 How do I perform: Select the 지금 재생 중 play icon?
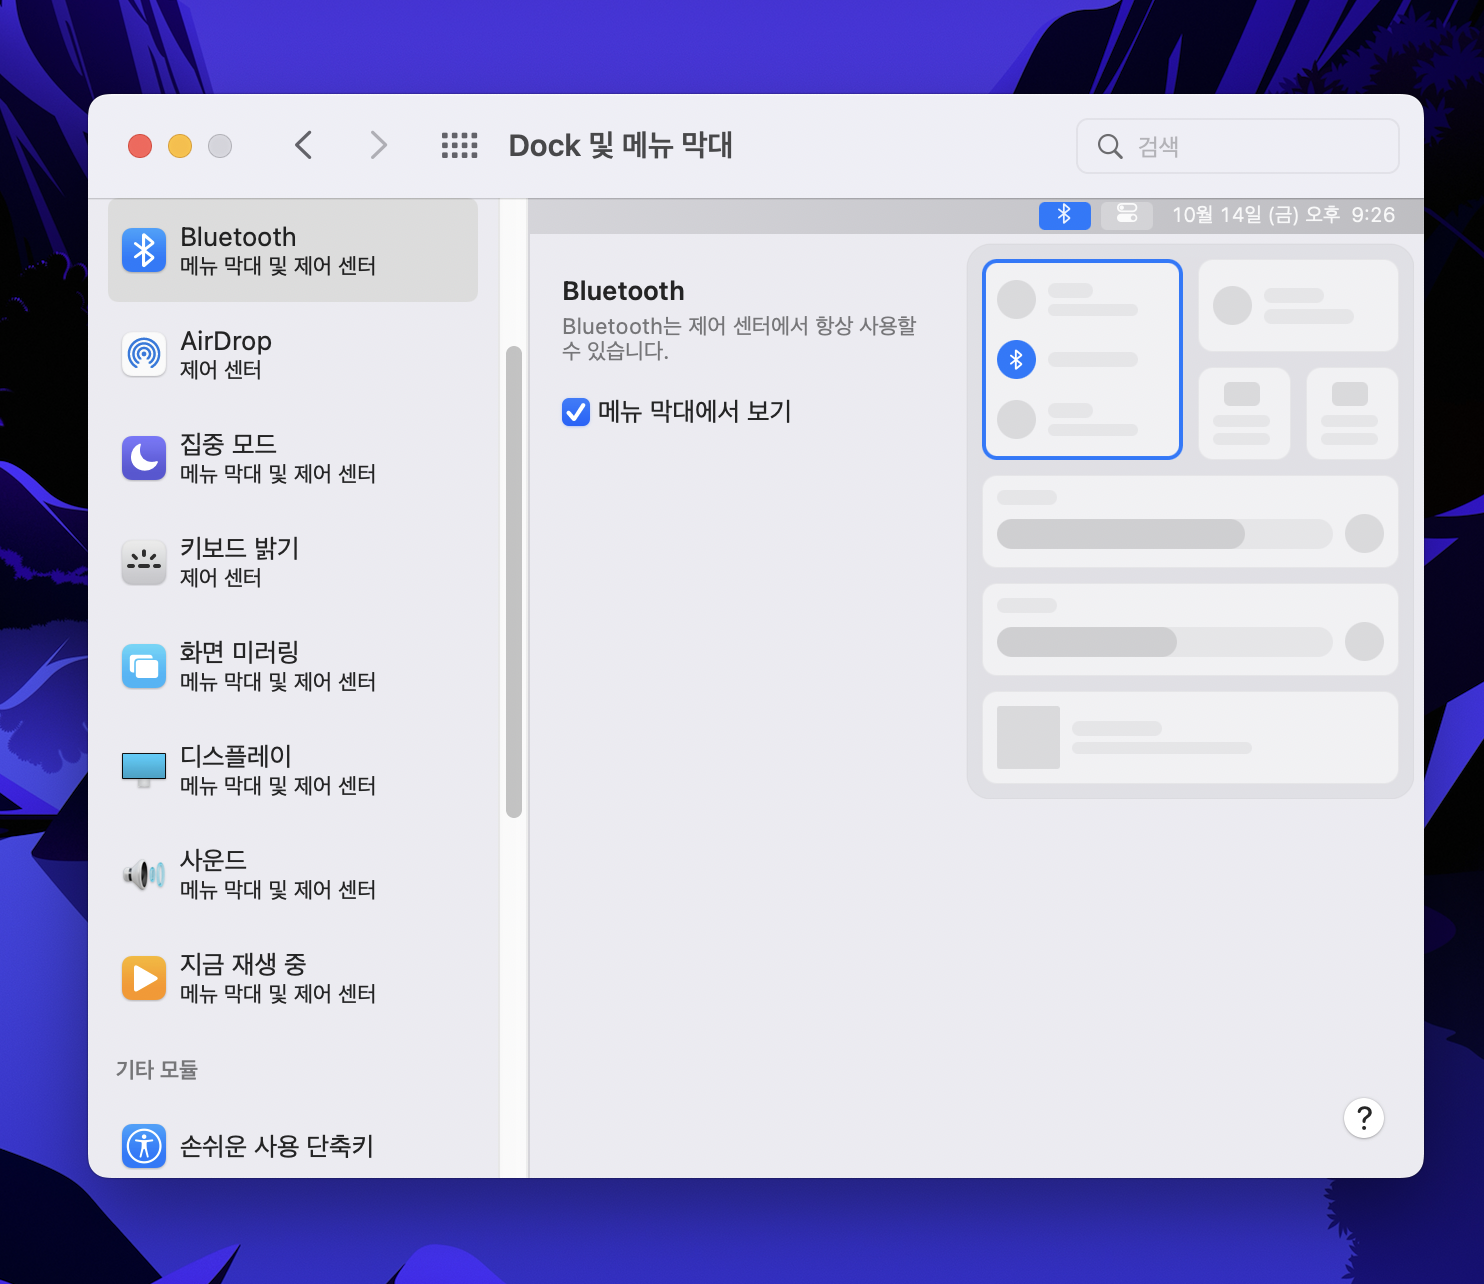click(144, 978)
